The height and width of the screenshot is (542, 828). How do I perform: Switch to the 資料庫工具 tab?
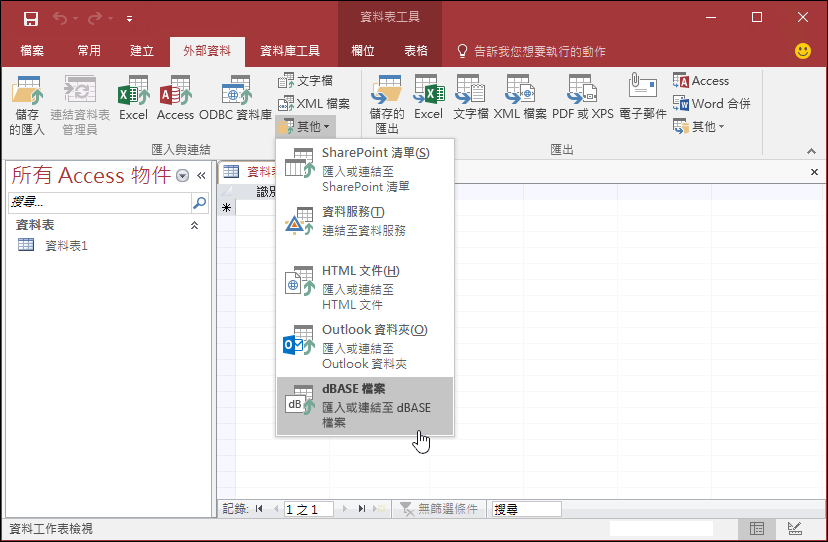click(290, 51)
